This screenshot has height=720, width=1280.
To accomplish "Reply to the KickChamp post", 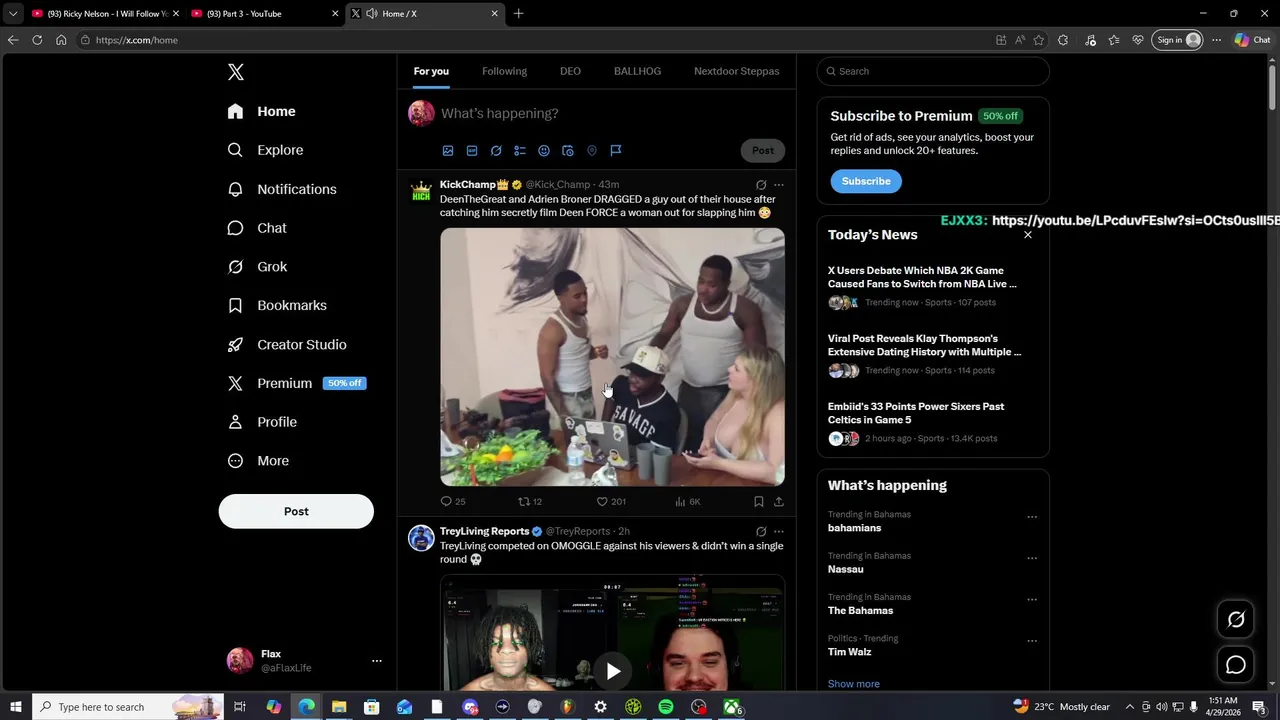I will click(x=453, y=502).
